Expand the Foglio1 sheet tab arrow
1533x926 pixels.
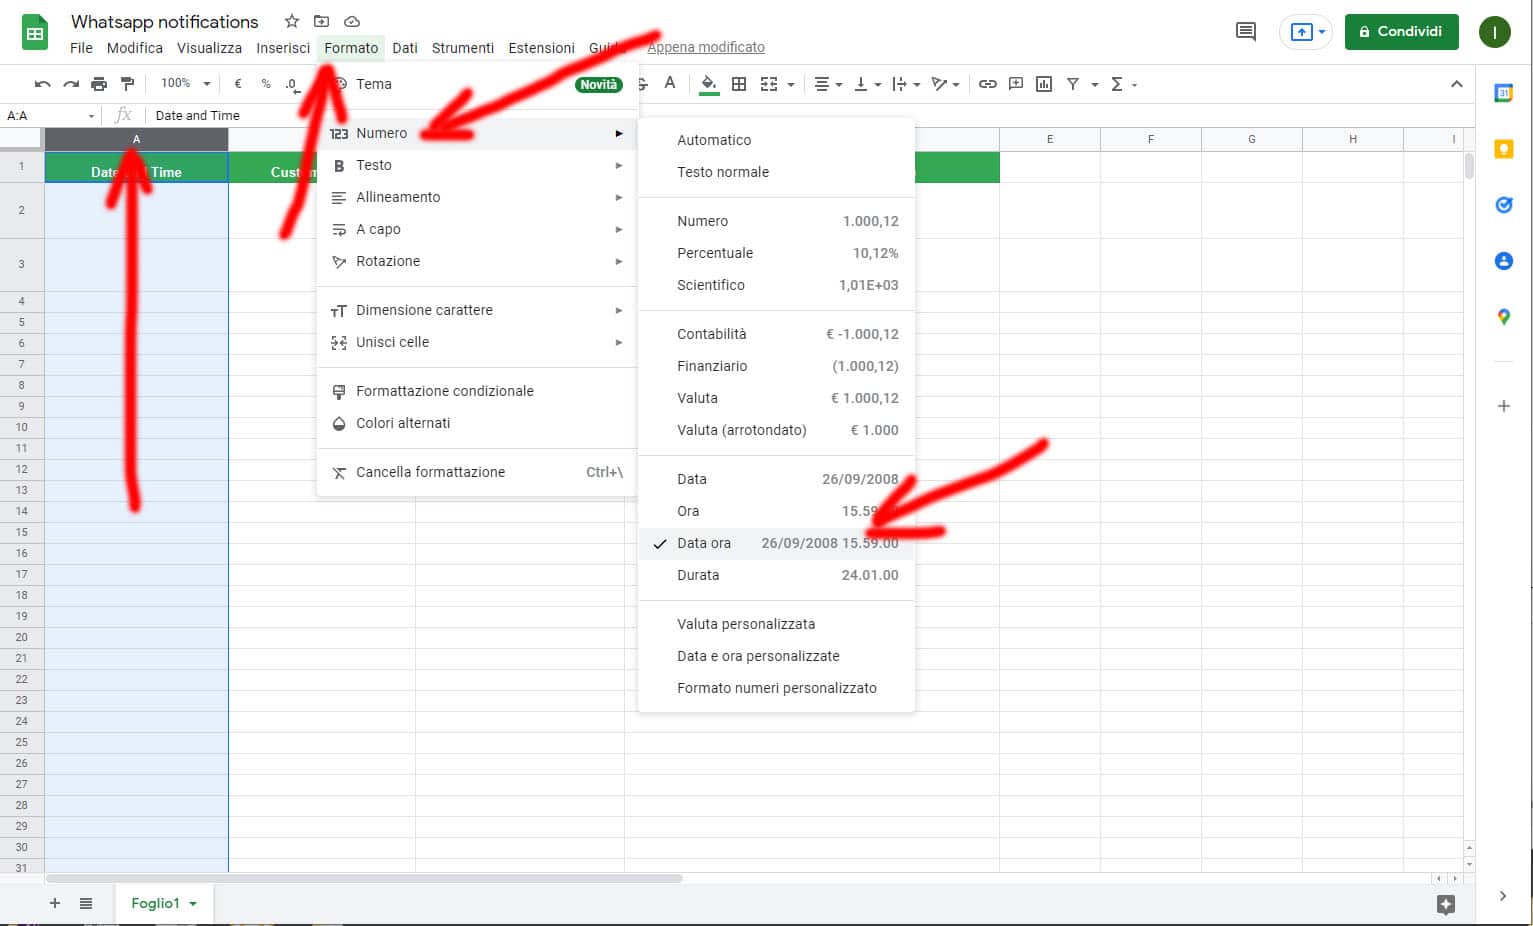pyautogui.click(x=193, y=904)
